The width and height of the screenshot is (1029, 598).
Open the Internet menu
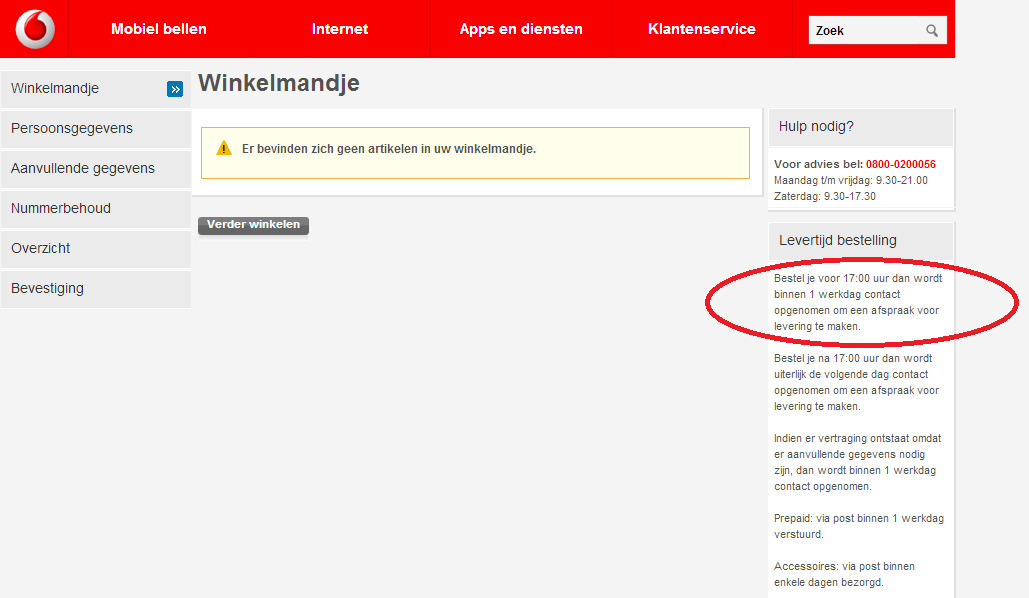point(340,29)
